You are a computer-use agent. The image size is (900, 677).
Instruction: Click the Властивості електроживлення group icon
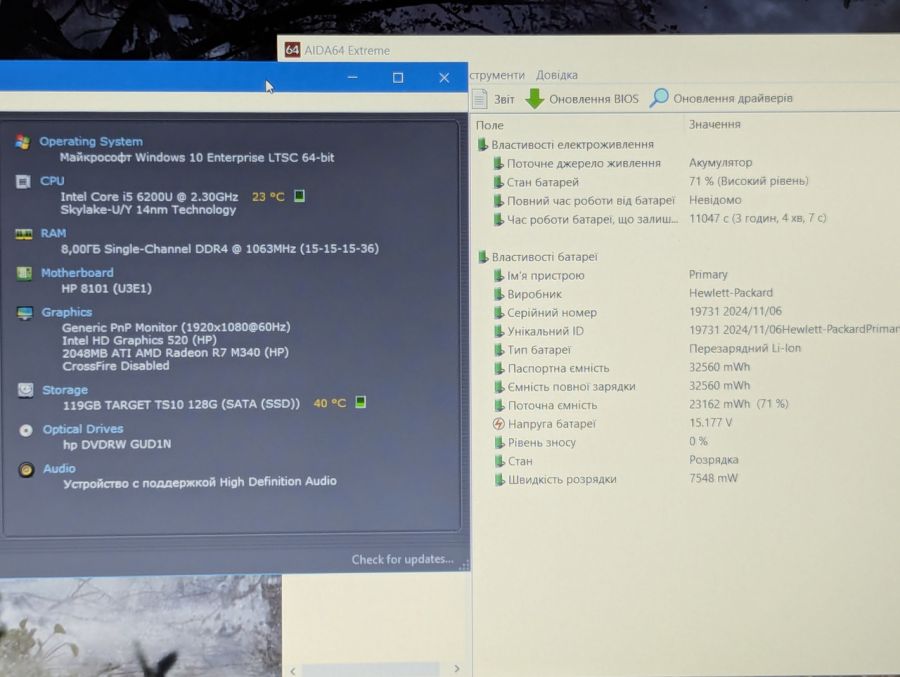coord(483,144)
